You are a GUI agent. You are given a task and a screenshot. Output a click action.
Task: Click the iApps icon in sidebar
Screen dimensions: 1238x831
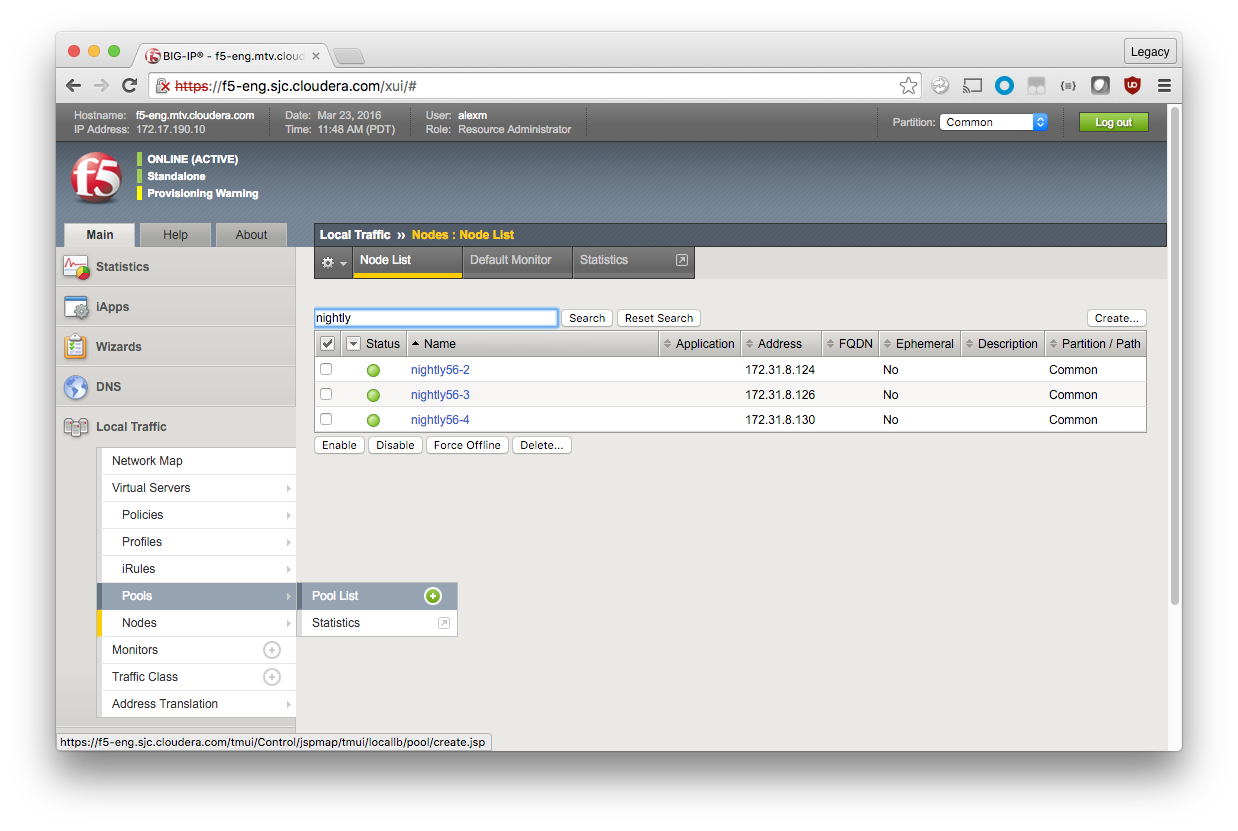[x=77, y=307]
